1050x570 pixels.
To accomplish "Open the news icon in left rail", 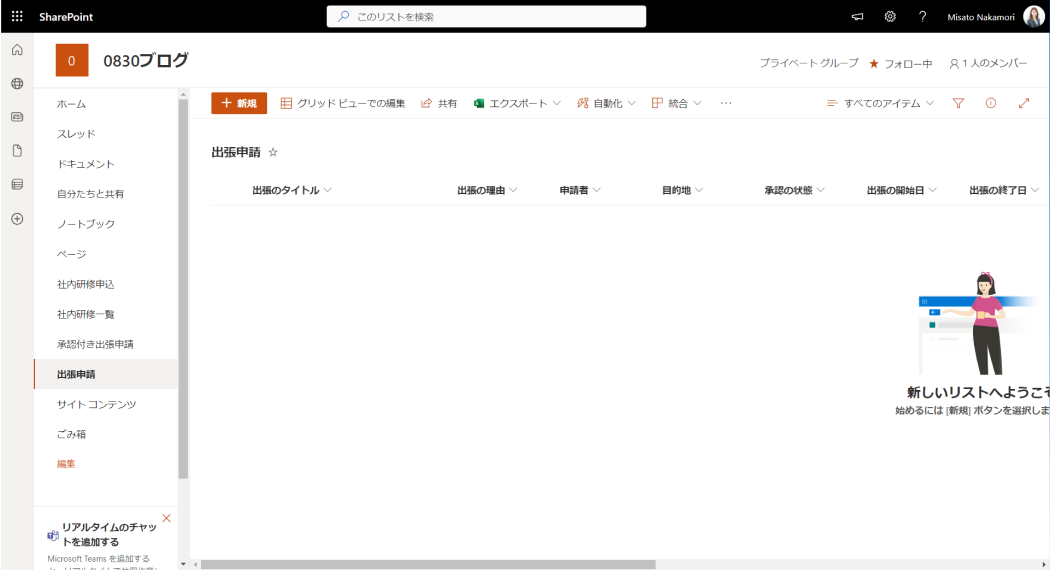I will 17,117.
